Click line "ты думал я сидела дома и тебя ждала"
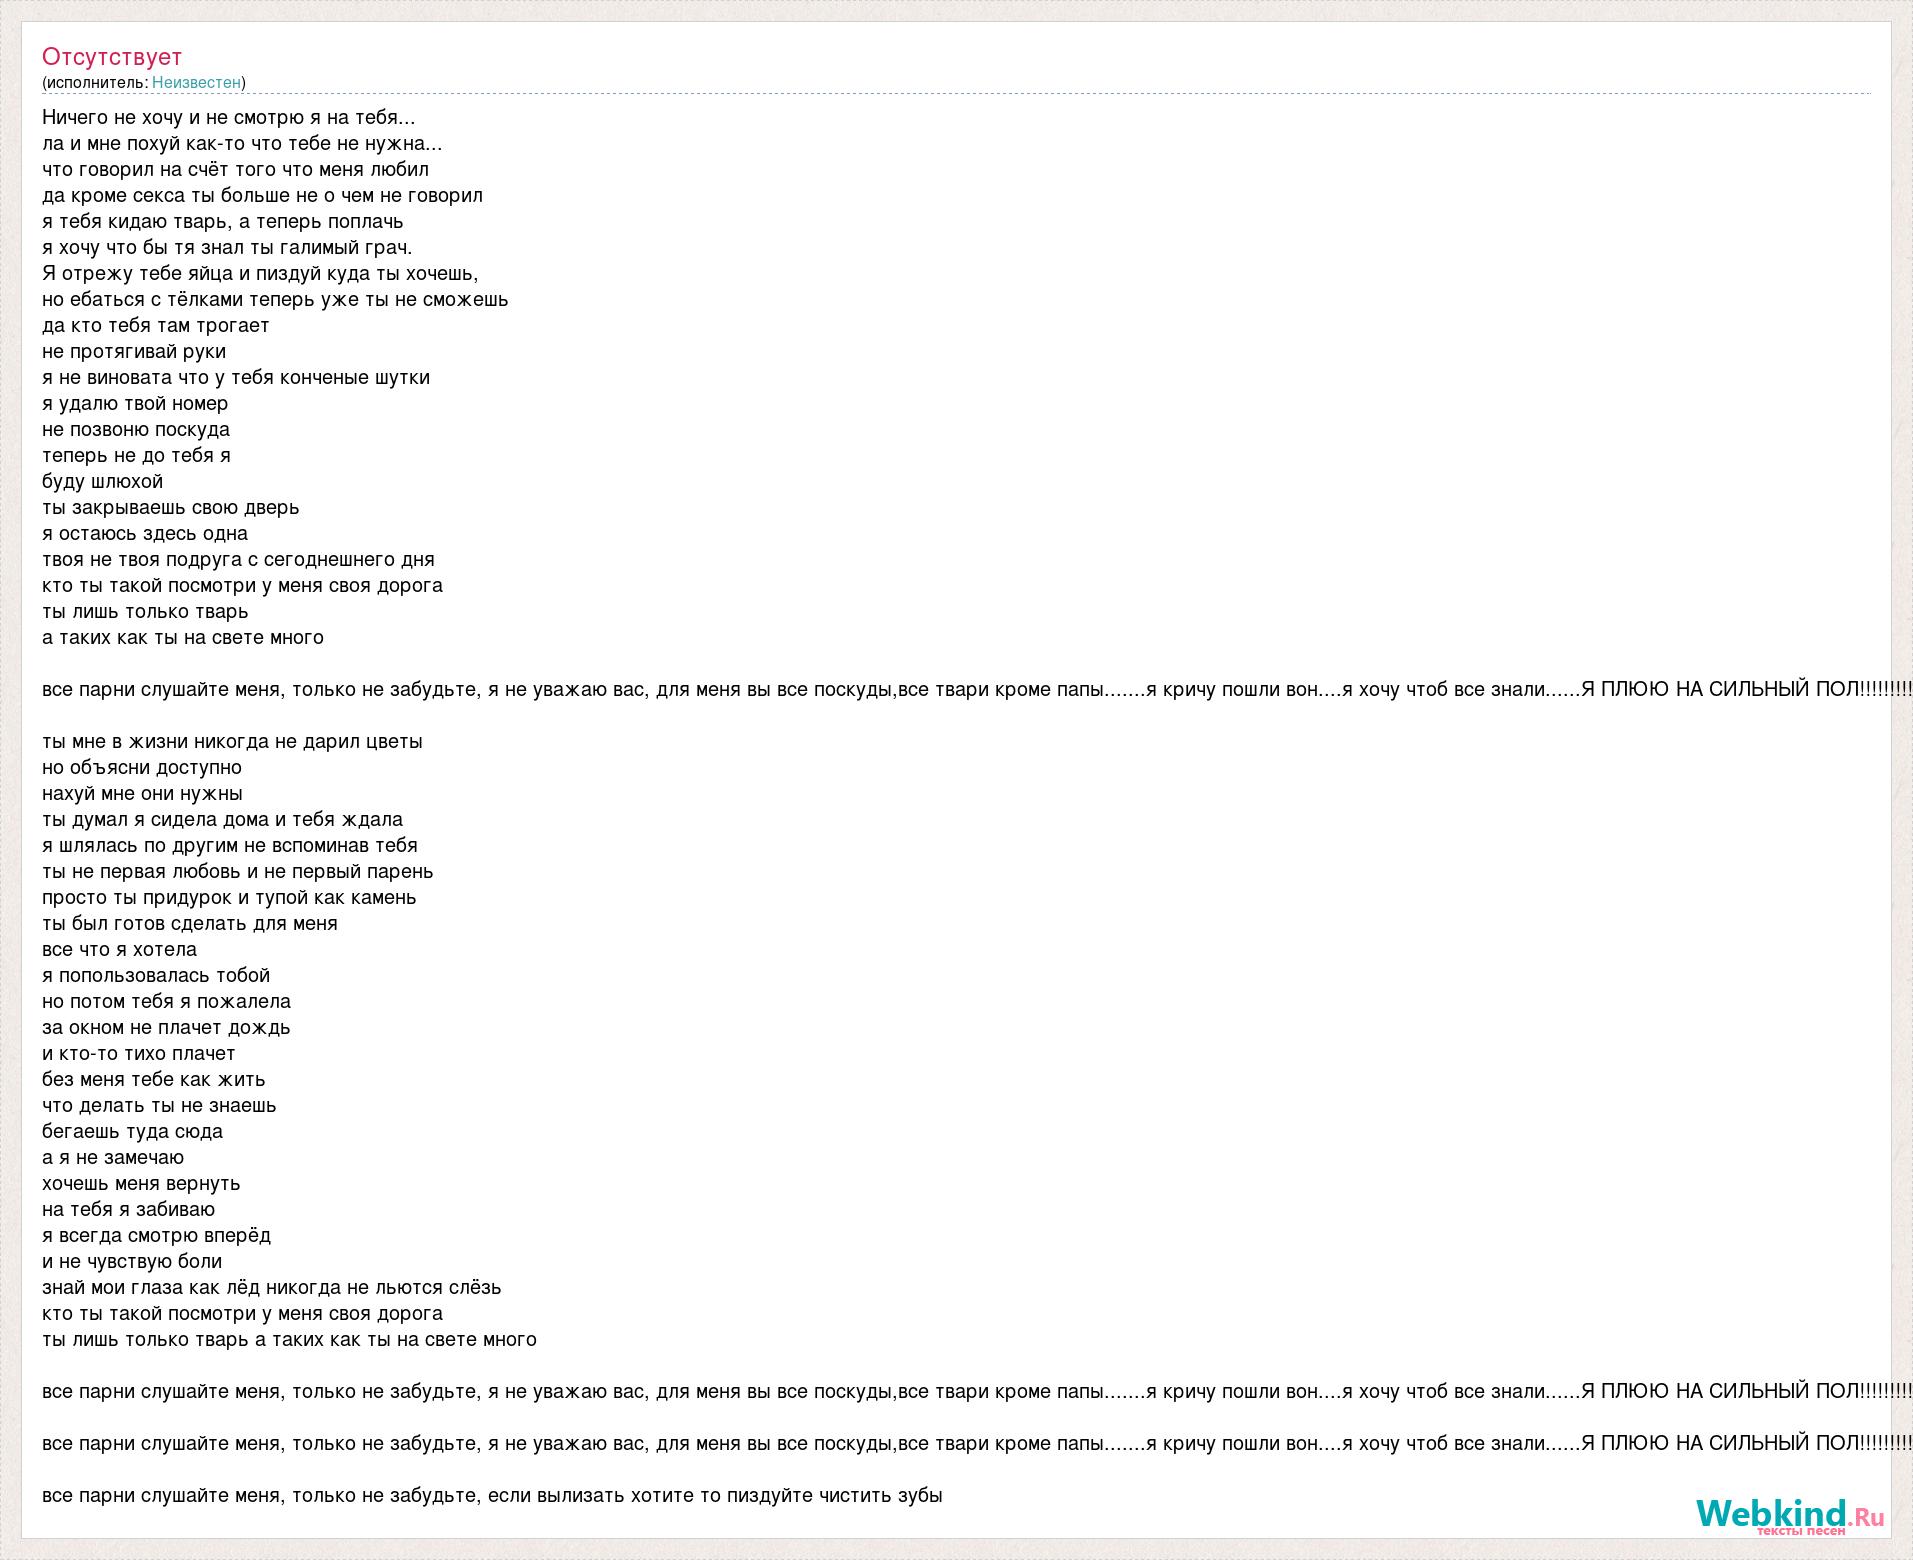 pyautogui.click(x=222, y=820)
